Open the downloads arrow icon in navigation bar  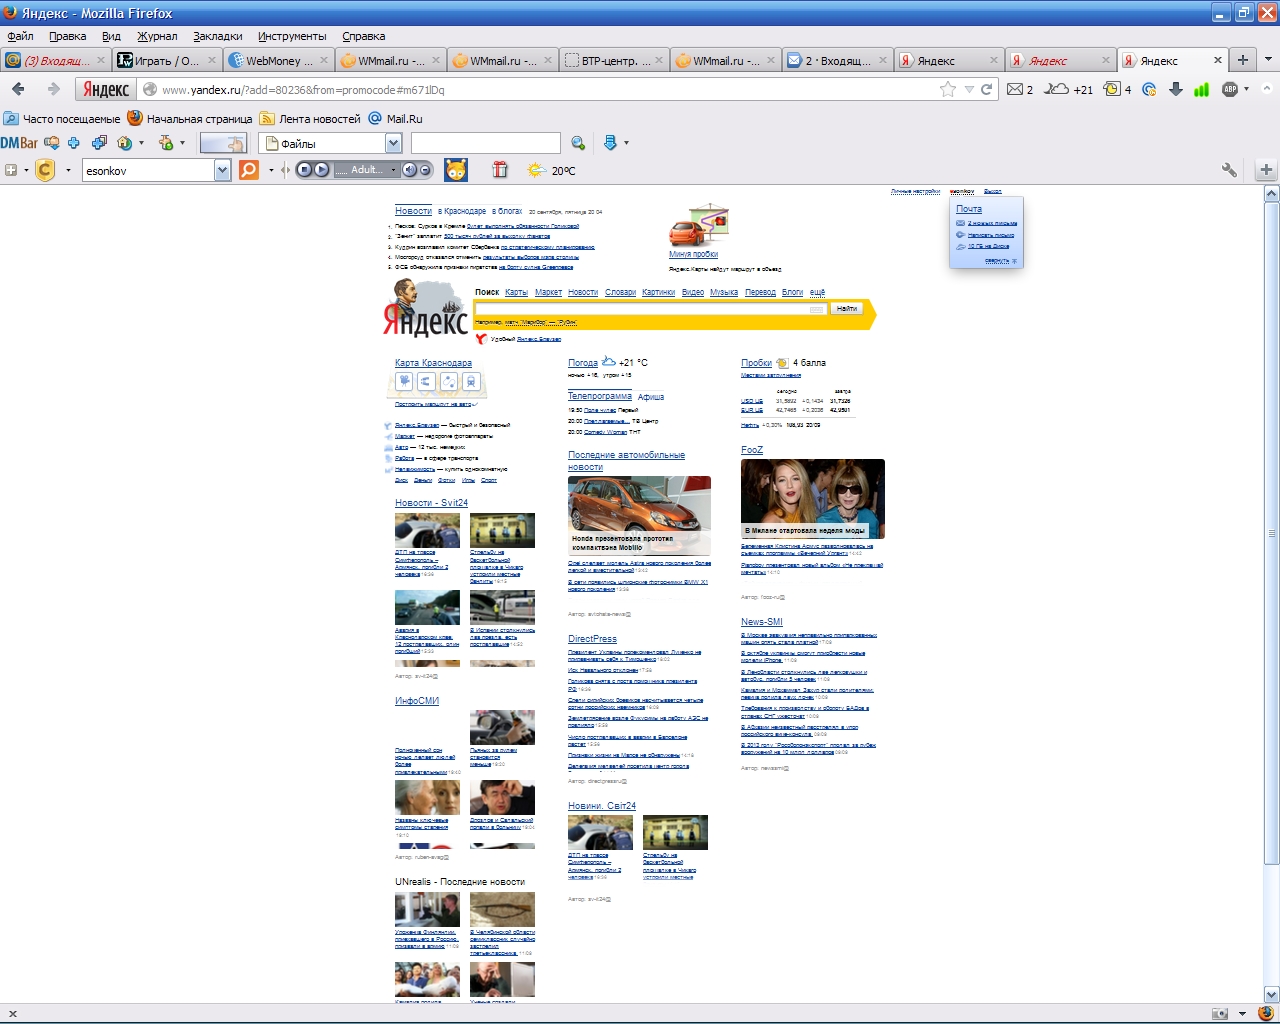tap(1176, 89)
